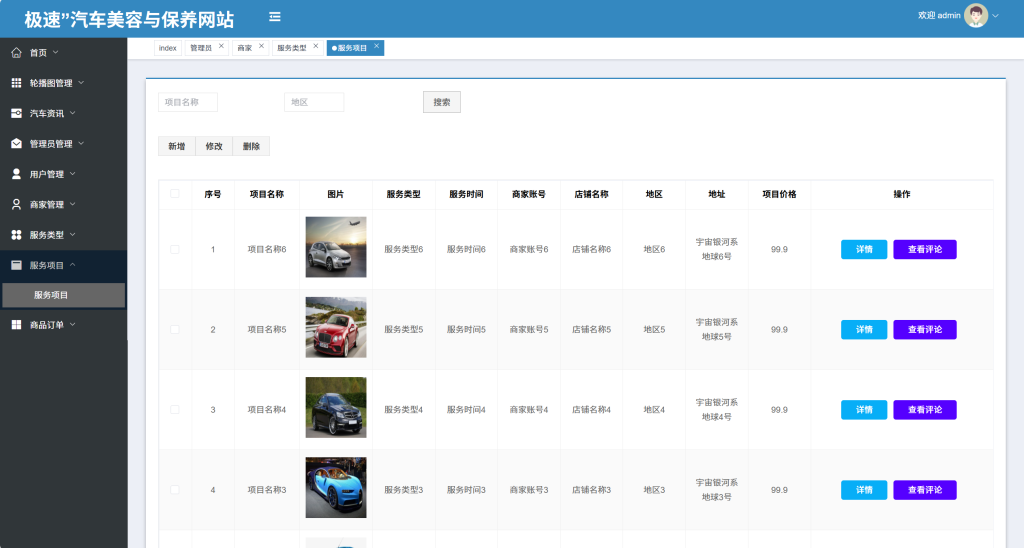Open the silver car image in row 1
This screenshot has height=548, width=1024.
point(336,247)
